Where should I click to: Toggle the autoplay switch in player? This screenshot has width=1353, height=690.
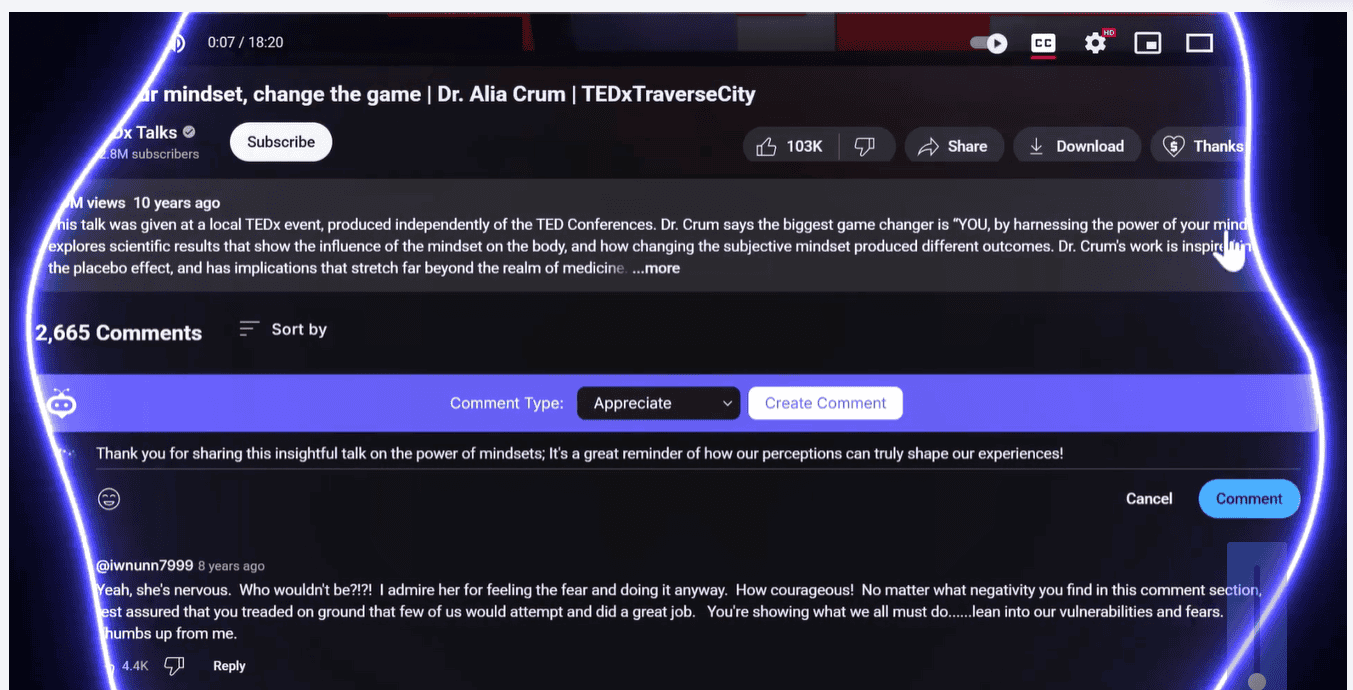click(988, 43)
